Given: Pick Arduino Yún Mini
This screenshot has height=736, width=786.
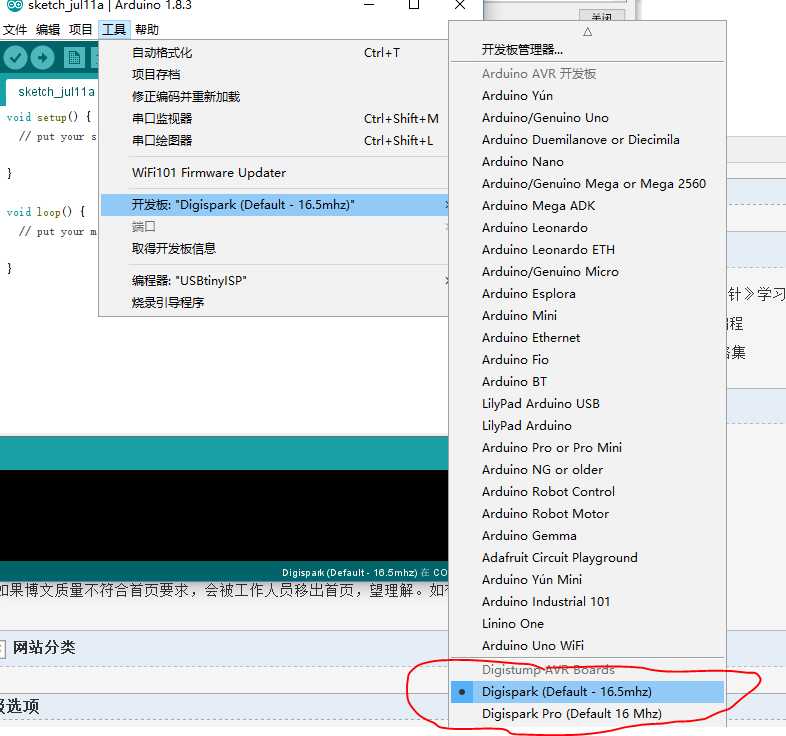Looking at the screenshot, I should (587, 580).
